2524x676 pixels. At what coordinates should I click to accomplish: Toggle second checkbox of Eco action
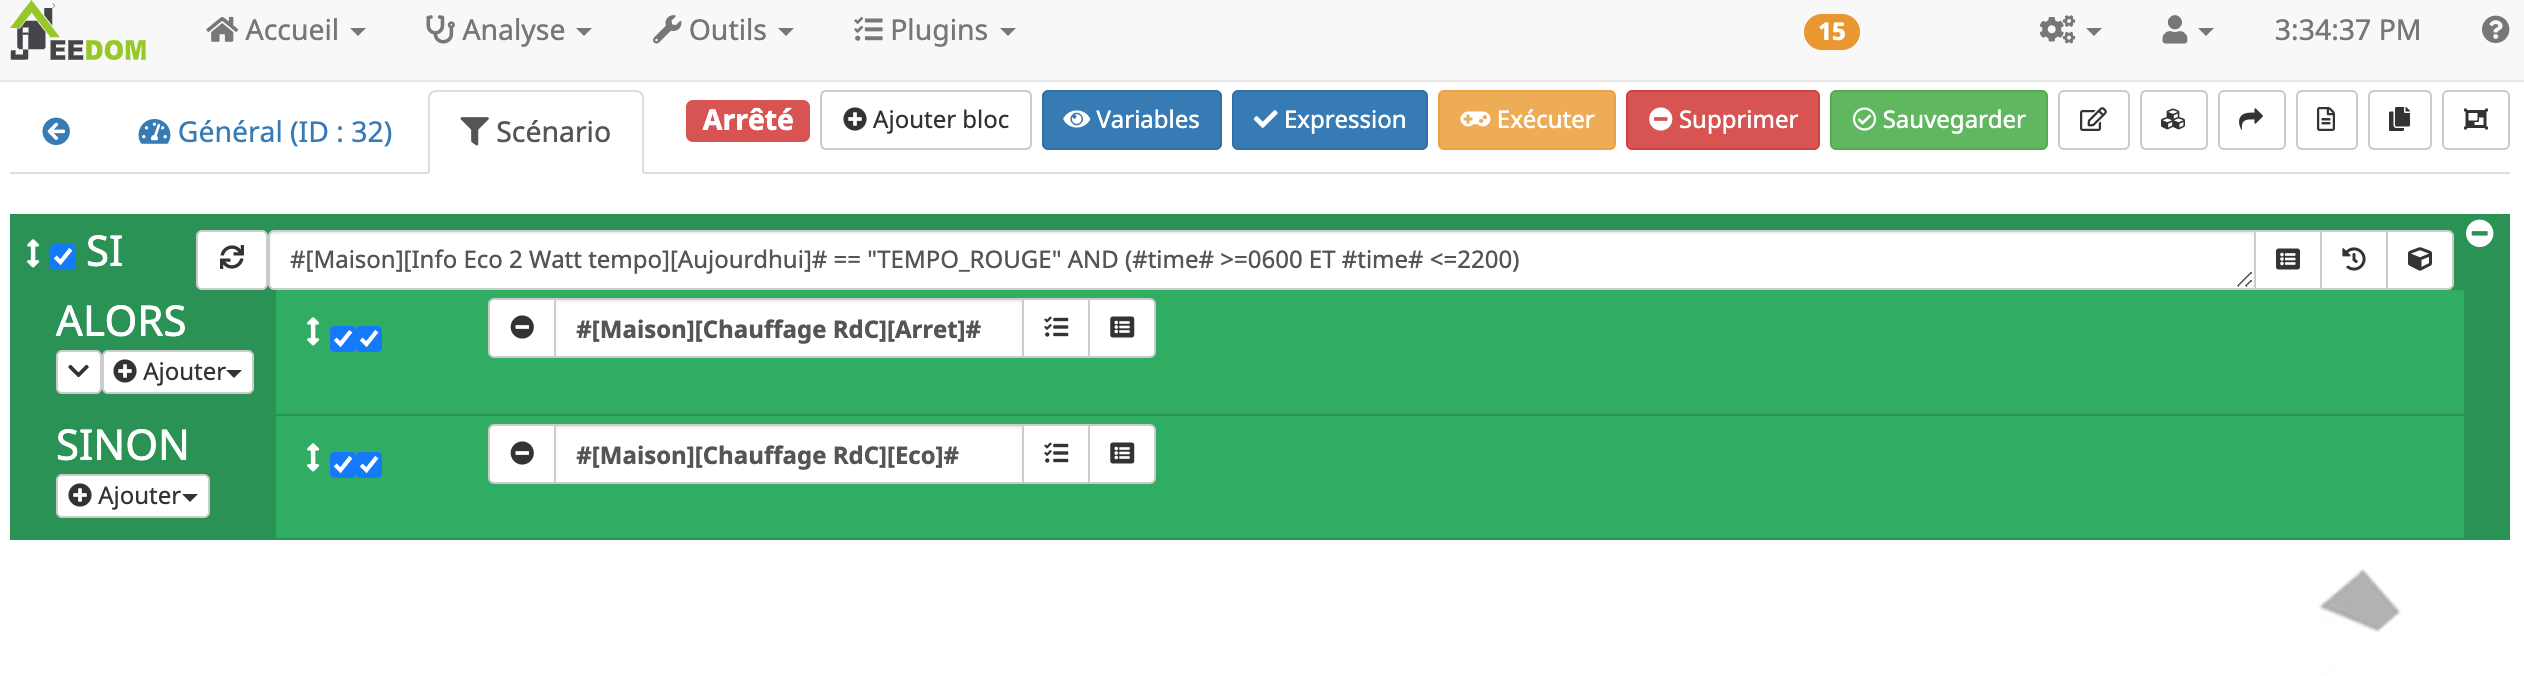click(x=370, y=465)
